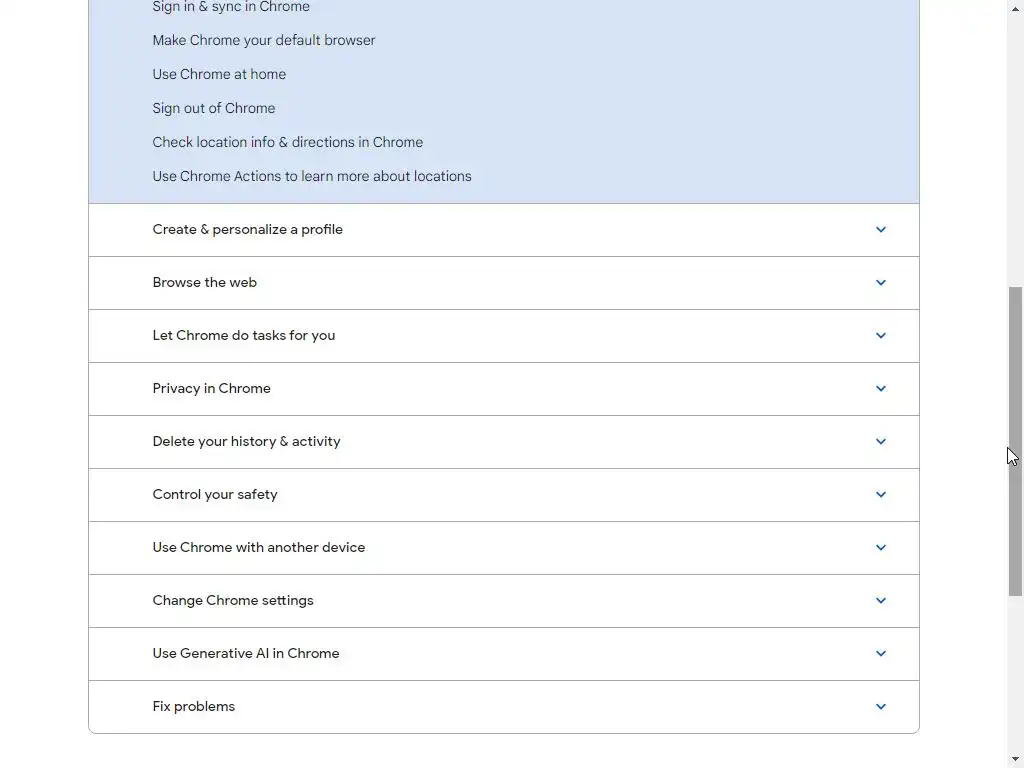Click the scrollbar up arrow
Image resolution: width=1024 pixels, height=768 pixels.
1015,8
